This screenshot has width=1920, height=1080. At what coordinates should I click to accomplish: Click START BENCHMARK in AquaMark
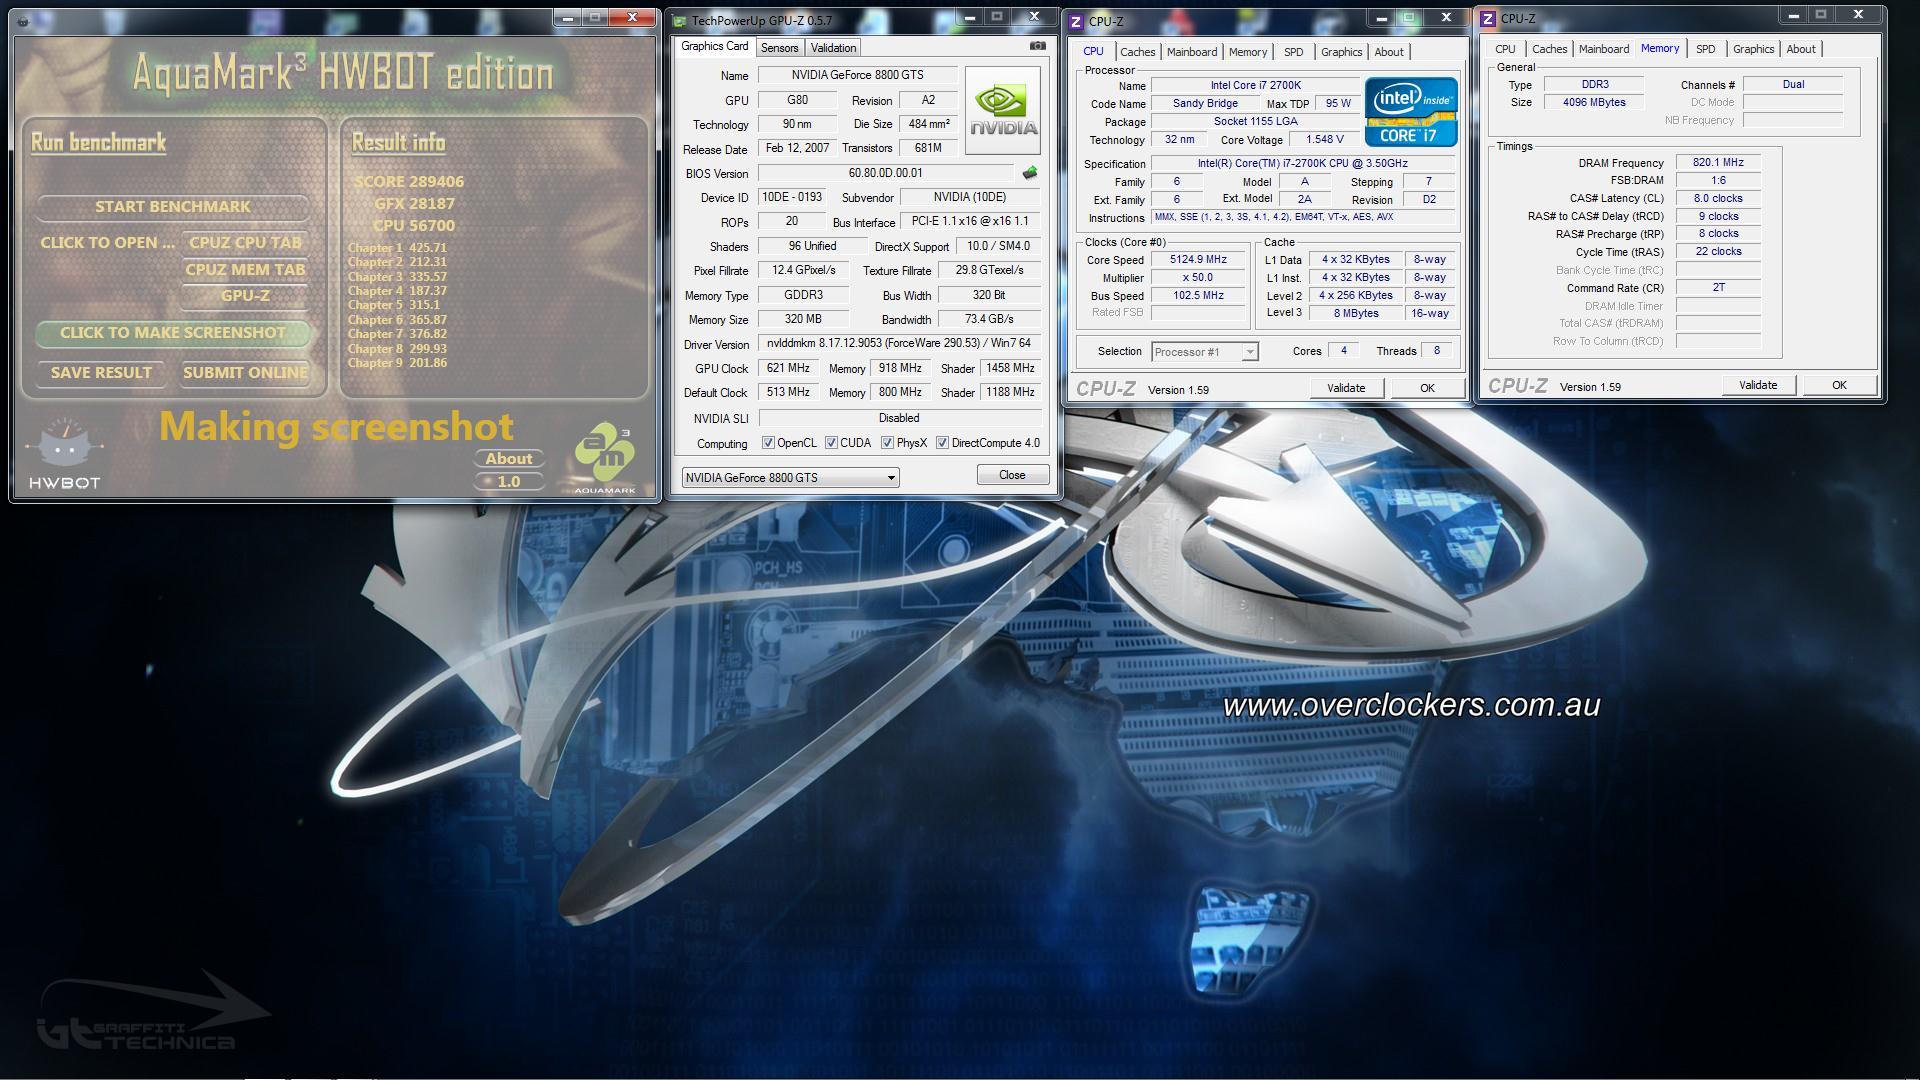coord(172,207)
